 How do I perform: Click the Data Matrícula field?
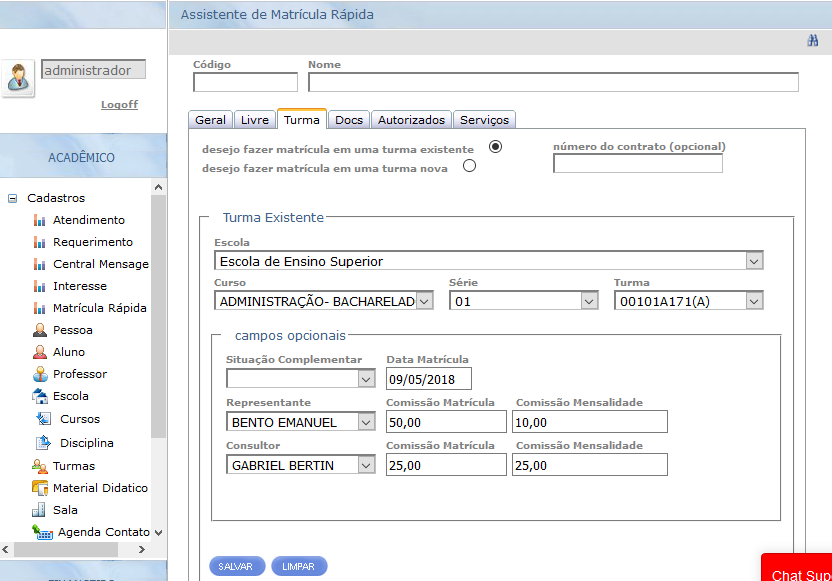pyautogui.click(x=428, y=379)
